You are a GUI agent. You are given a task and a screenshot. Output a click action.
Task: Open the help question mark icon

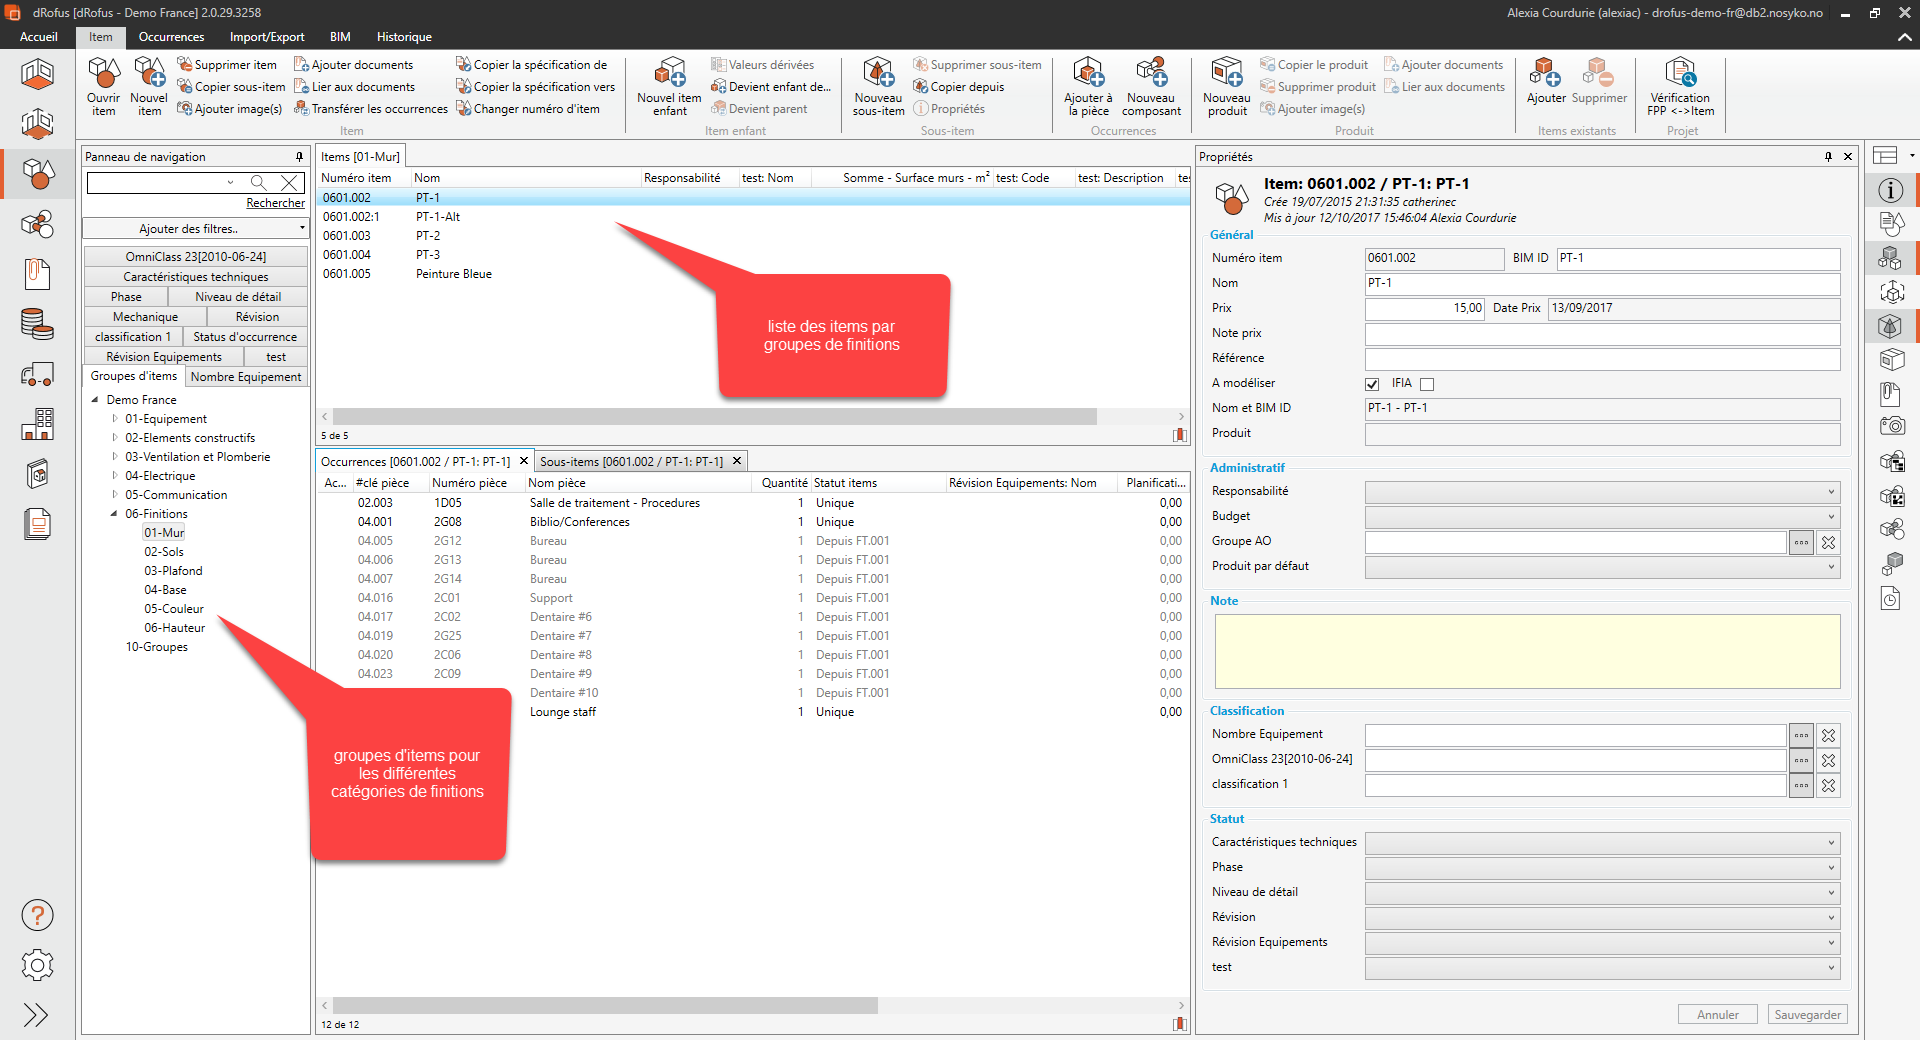pos(37,915)
